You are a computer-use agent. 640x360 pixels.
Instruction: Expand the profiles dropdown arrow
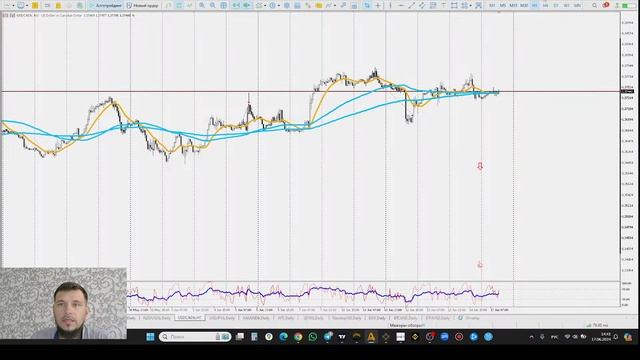[27, 5]
